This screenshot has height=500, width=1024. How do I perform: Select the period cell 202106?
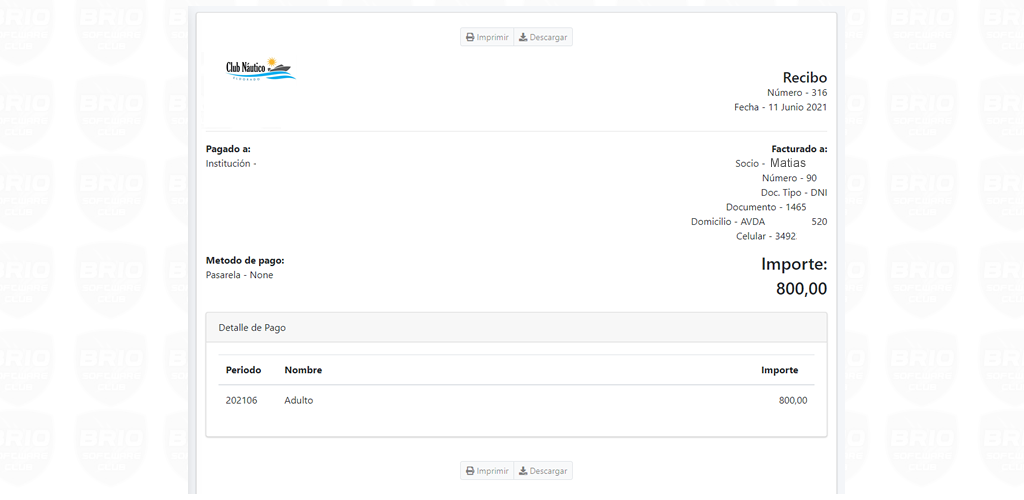(242, 401)
